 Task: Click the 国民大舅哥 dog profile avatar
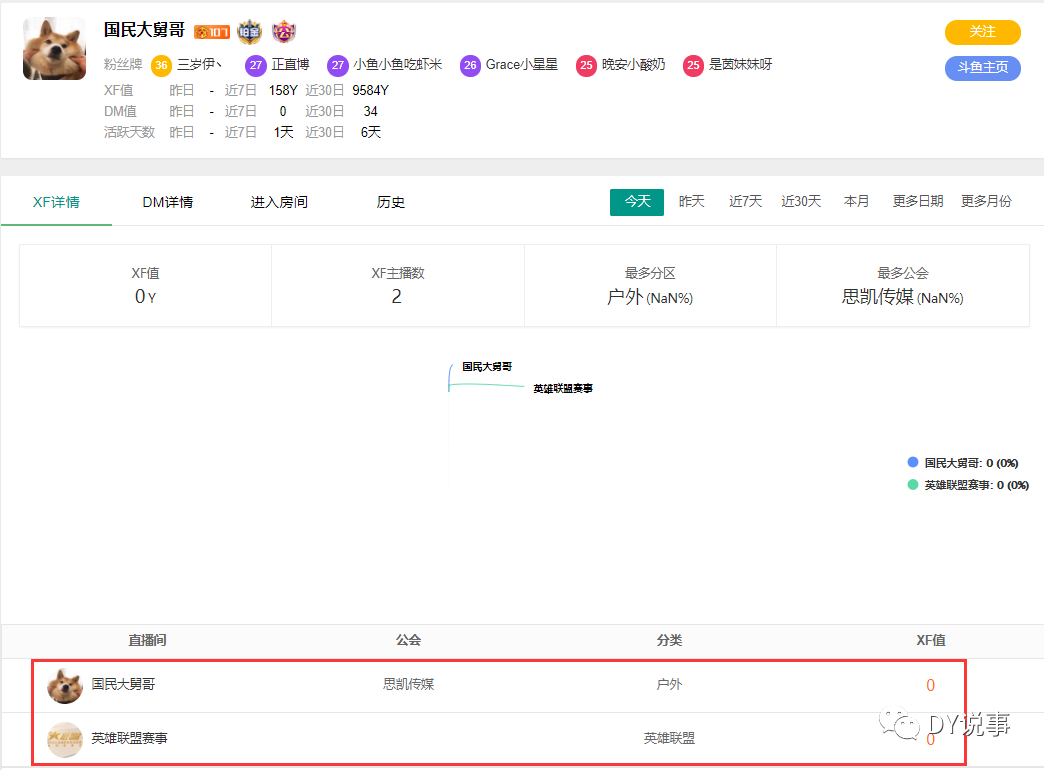coord(55,49)
